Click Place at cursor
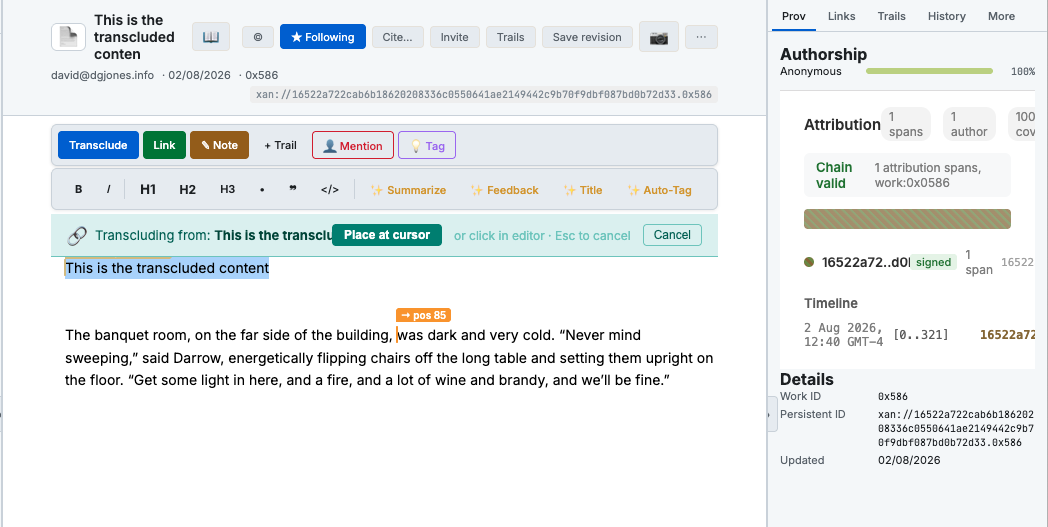Screen dimensions: 1048x527 click(x=387, y=235)
